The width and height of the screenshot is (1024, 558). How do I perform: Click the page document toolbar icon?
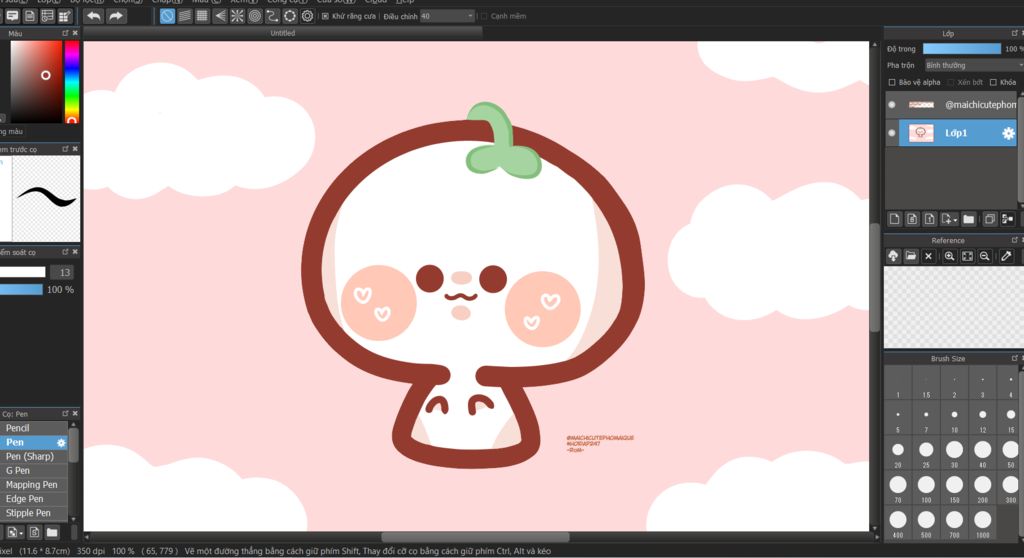coord(30,16)
